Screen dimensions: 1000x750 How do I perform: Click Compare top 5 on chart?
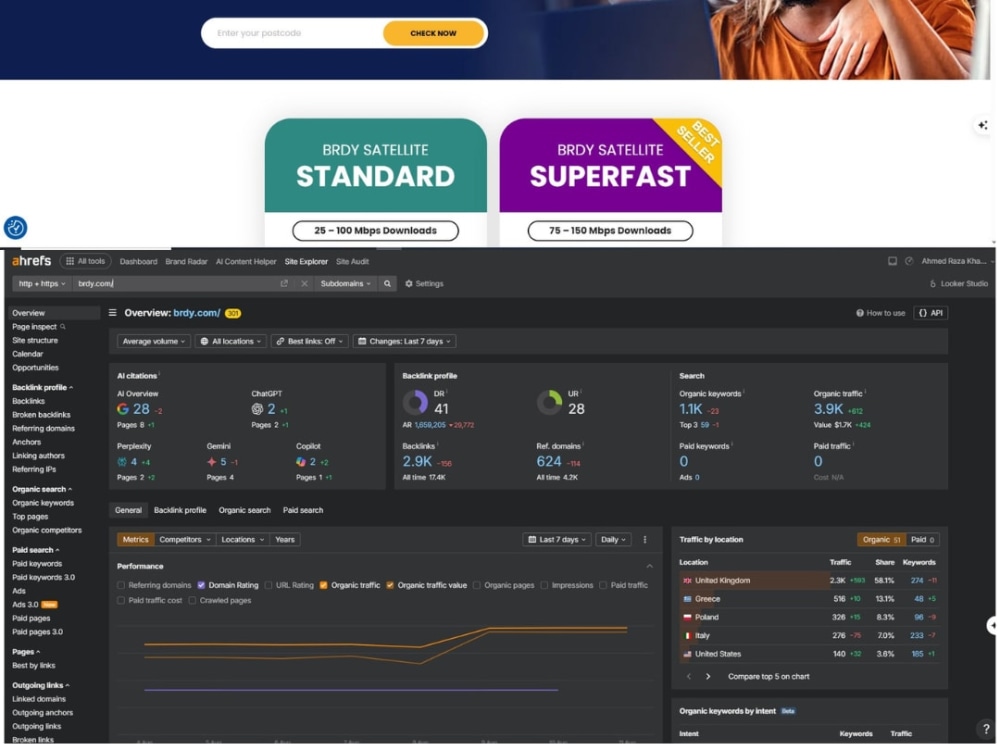(768, 677)
